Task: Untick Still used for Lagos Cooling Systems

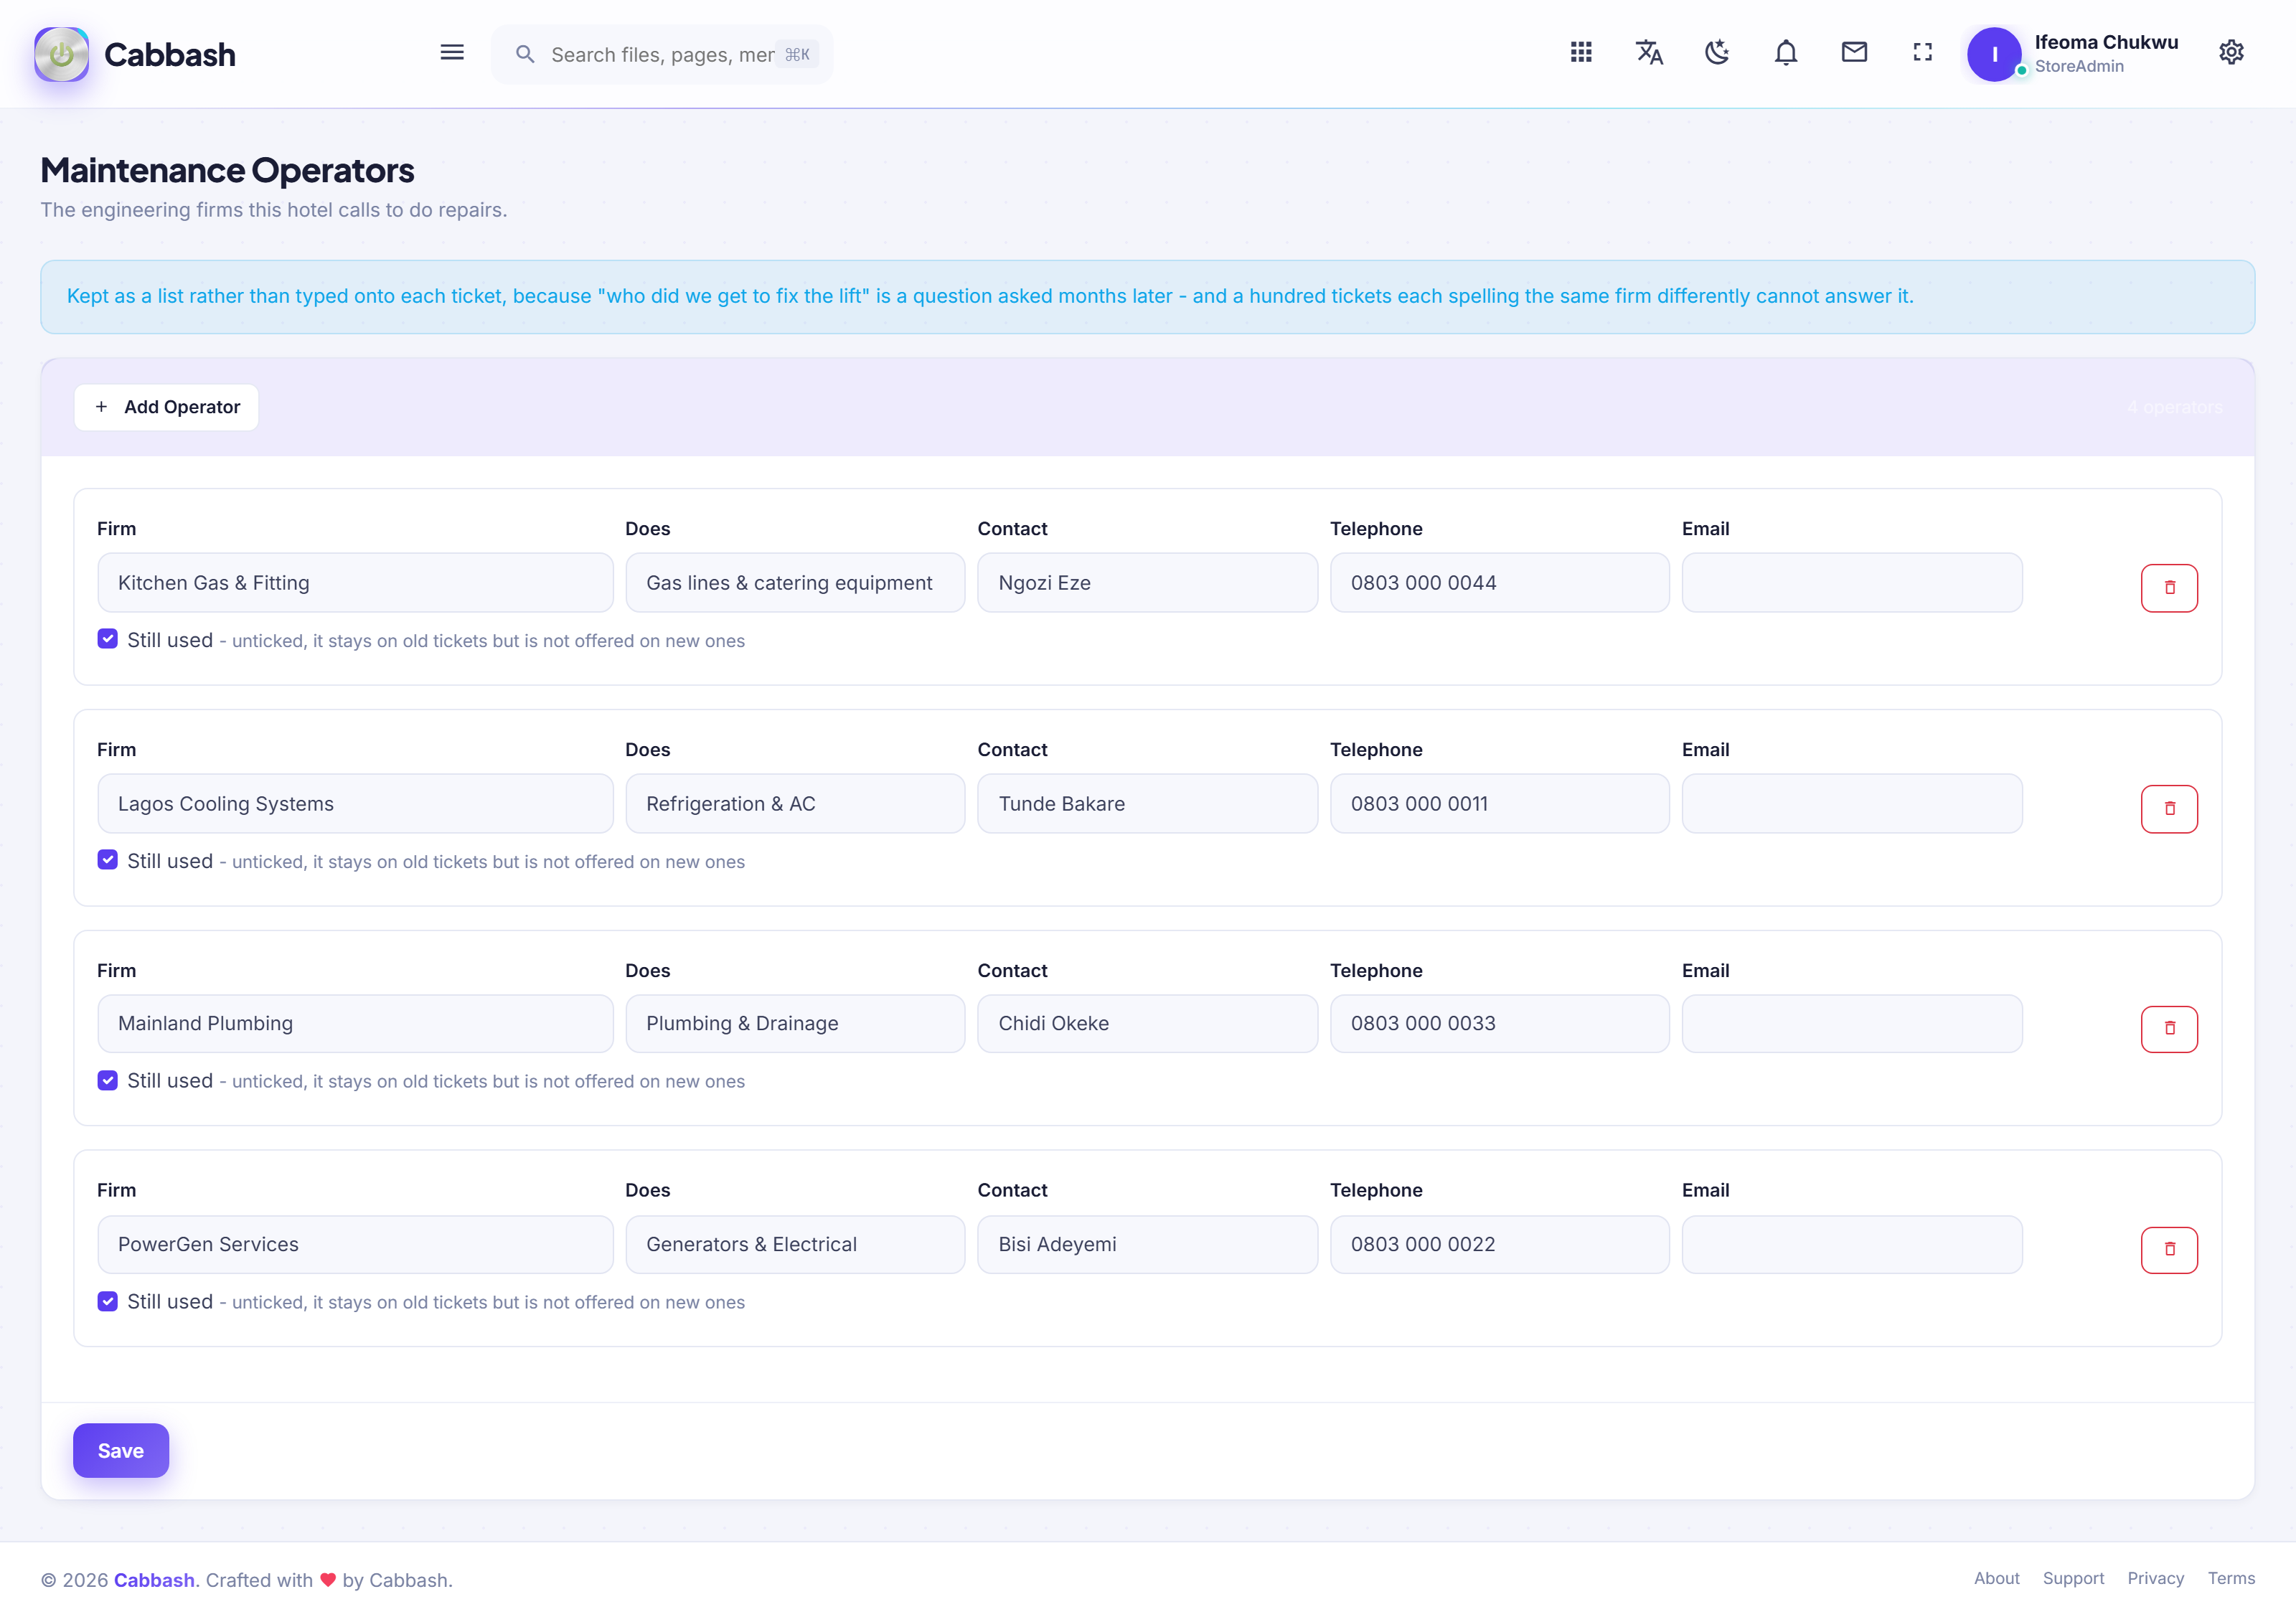Action: [x=108, y=860]
